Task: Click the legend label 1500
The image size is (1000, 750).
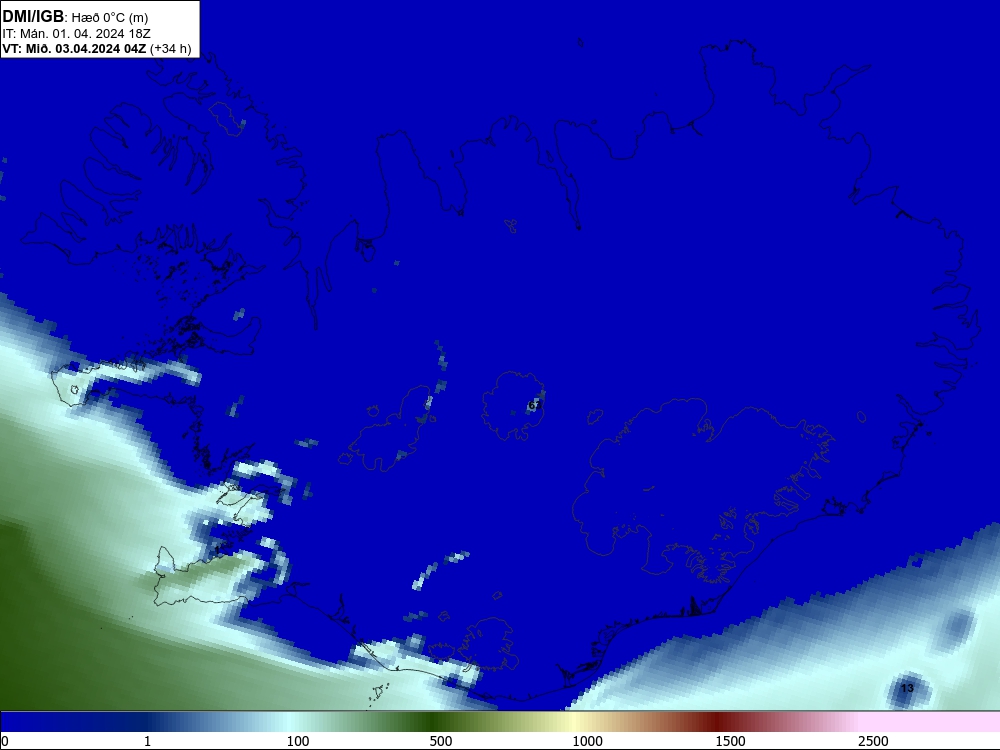Action: [730, 741]
